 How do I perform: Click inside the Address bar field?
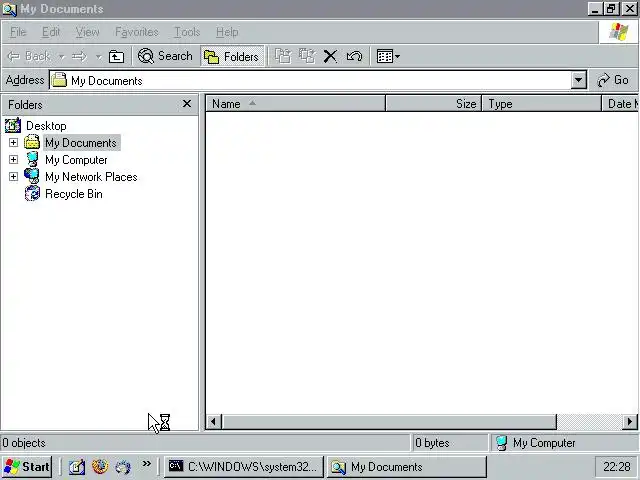click(311, 80)
